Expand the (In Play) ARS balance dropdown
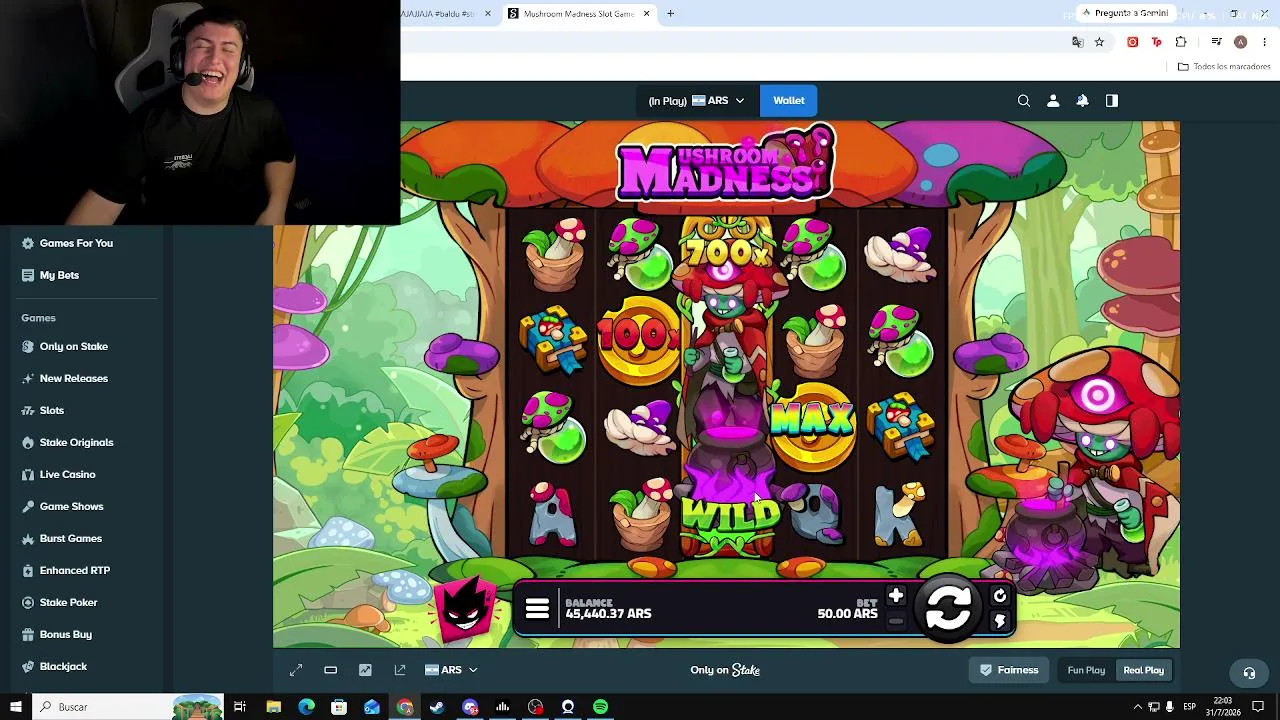 coord(696,100)
